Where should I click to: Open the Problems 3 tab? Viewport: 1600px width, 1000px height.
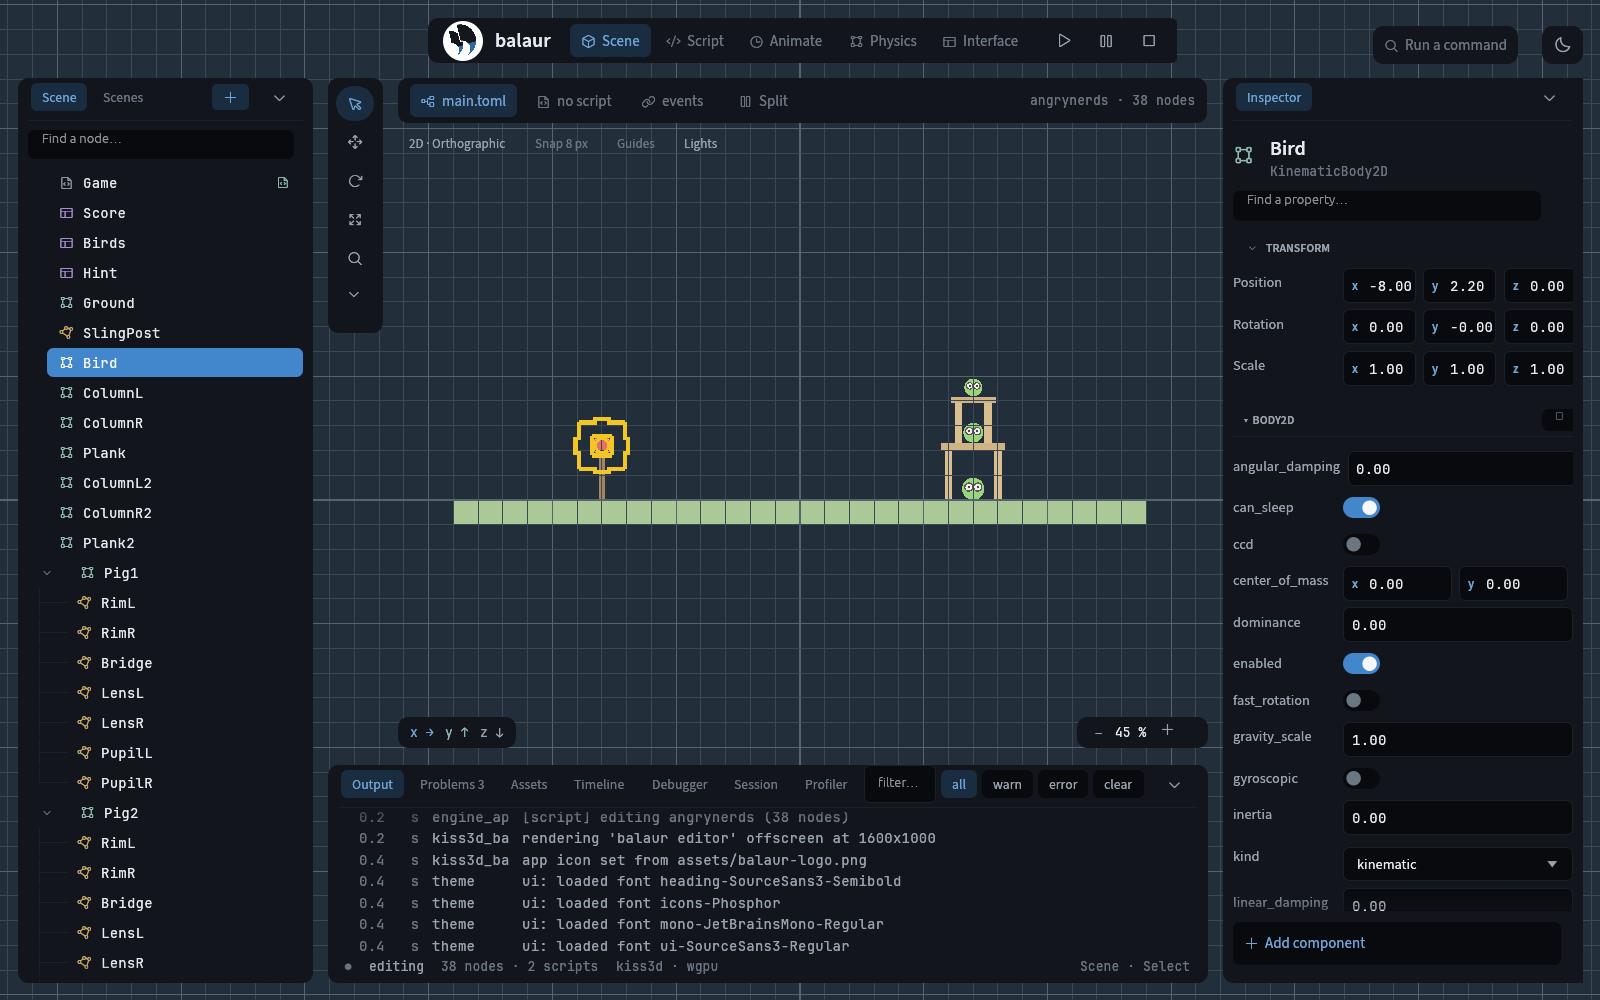click(x=452, y=785)
